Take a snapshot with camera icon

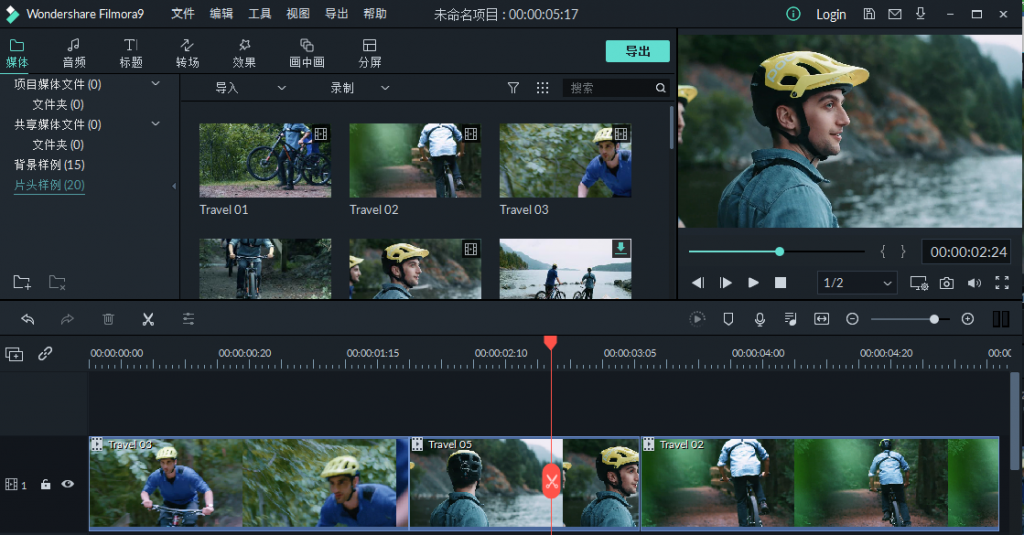point(946,283)
